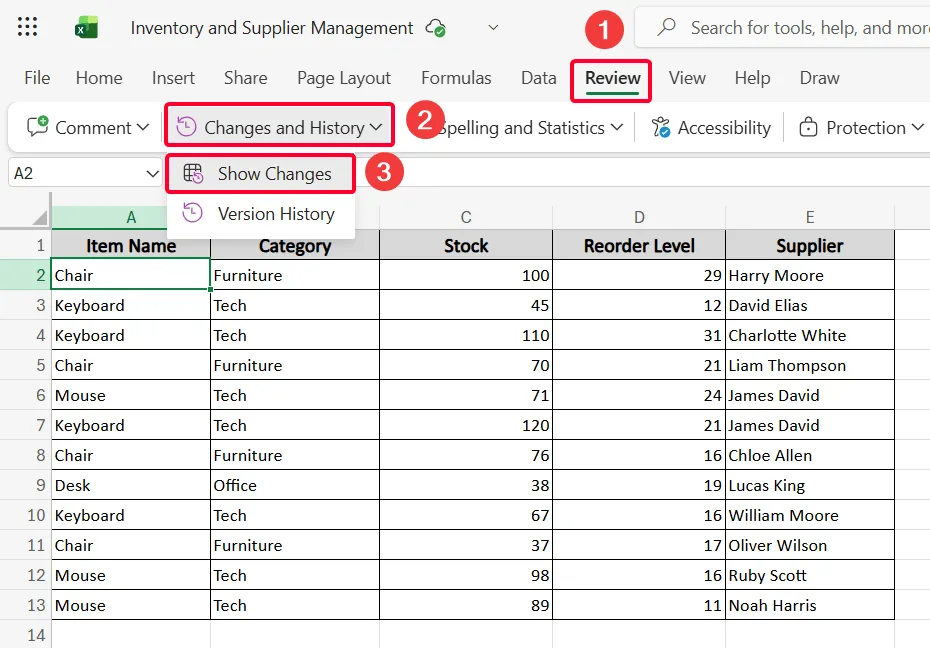Expand the Protection dropdown arrow
The height and width of the screenshot is (648, 930).
pos(918,127)
